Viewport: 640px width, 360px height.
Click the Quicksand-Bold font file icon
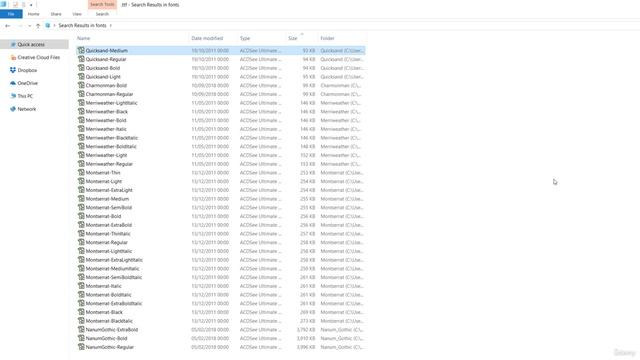[81, 68]
